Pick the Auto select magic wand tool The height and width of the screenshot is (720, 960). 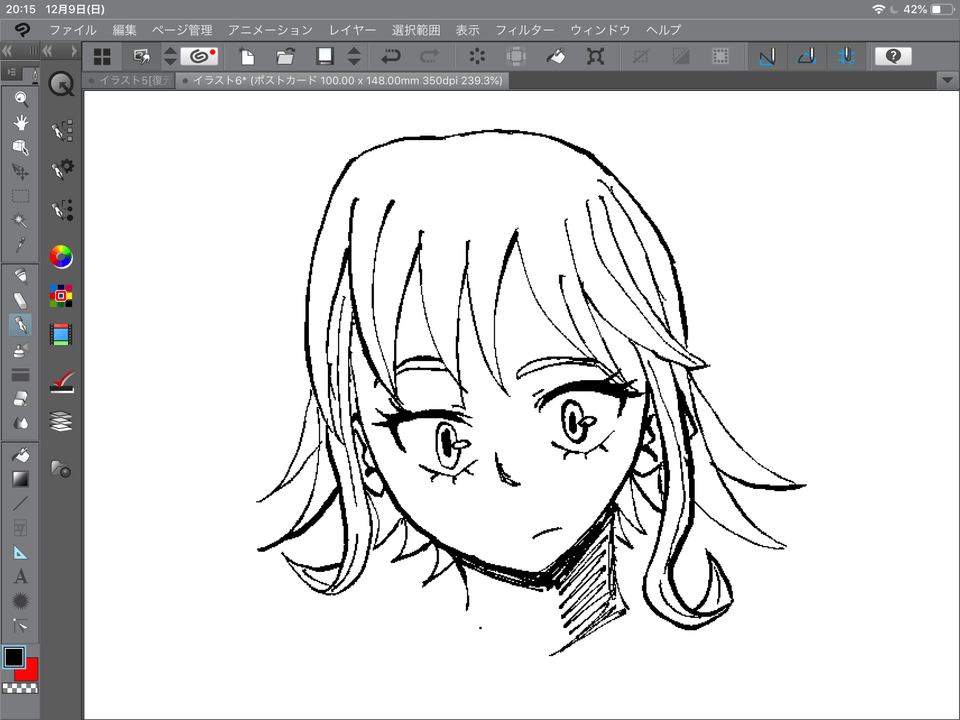coord(20,220)
